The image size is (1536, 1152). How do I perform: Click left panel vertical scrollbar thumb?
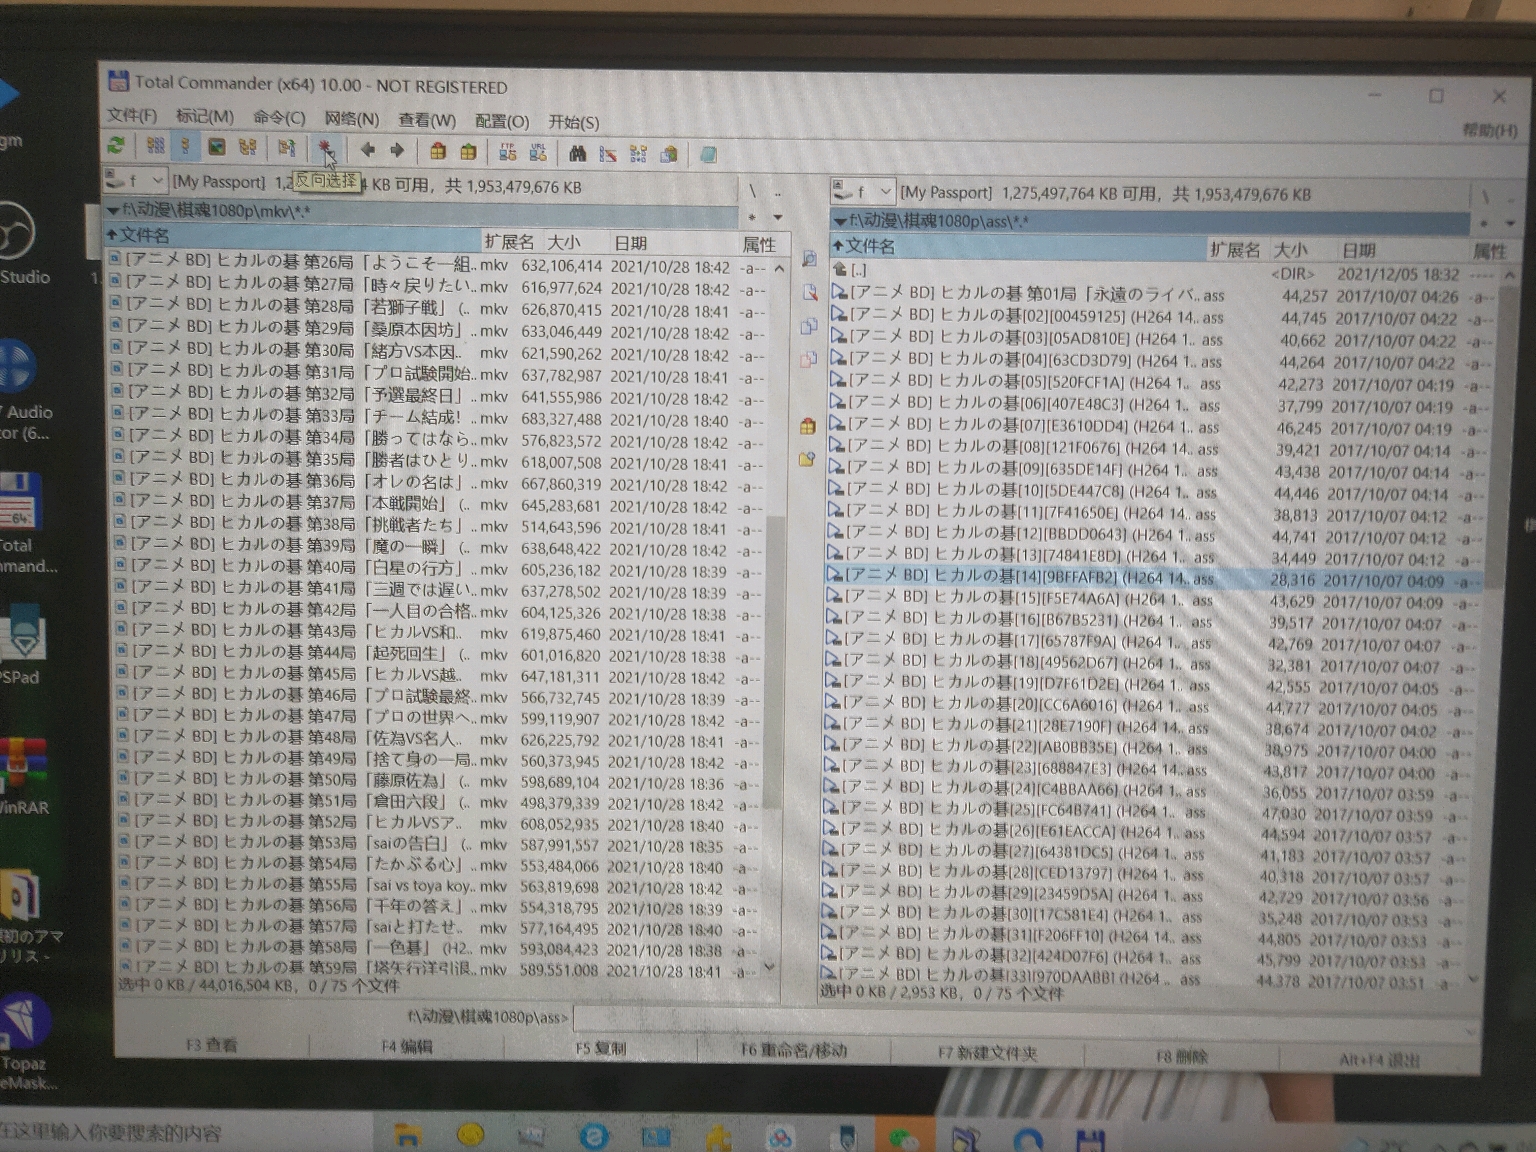773,660
